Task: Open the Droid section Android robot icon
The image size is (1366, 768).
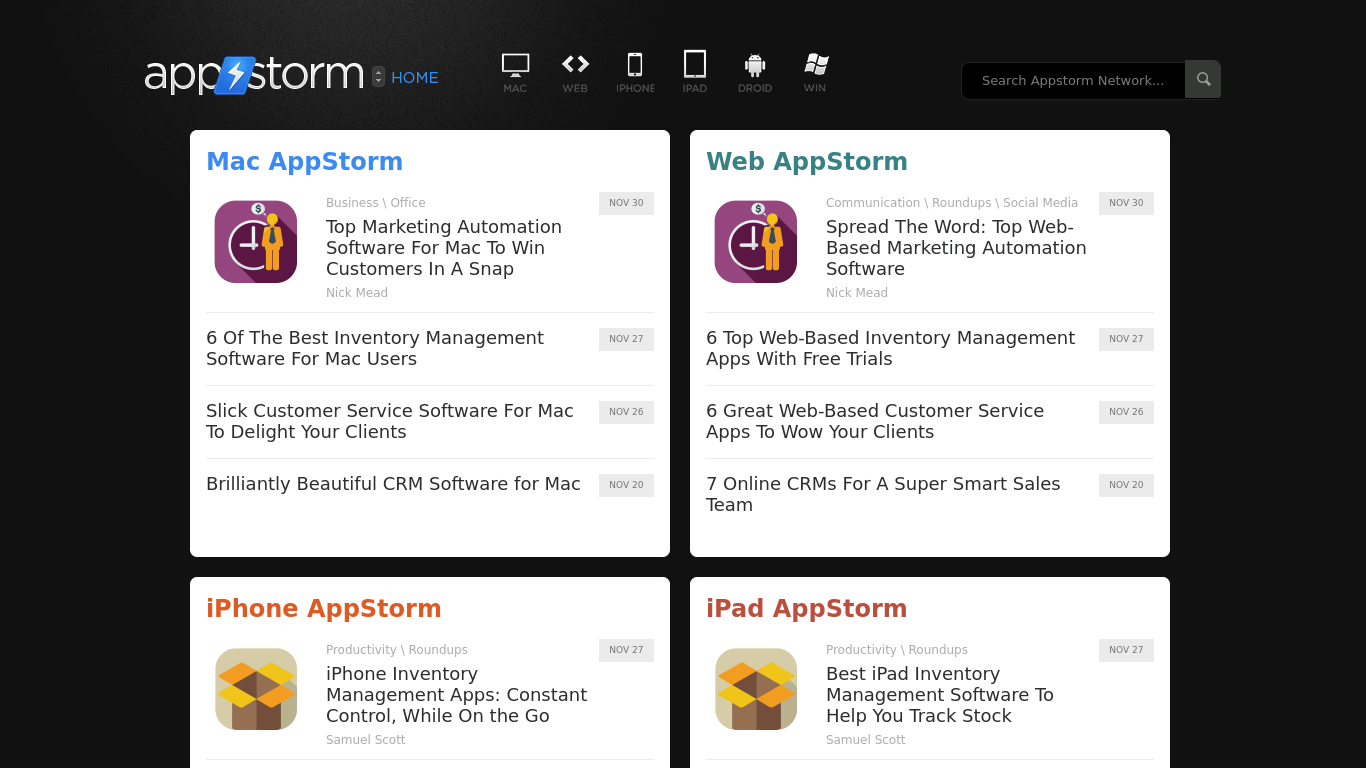Action: click(x=755, y=65)
